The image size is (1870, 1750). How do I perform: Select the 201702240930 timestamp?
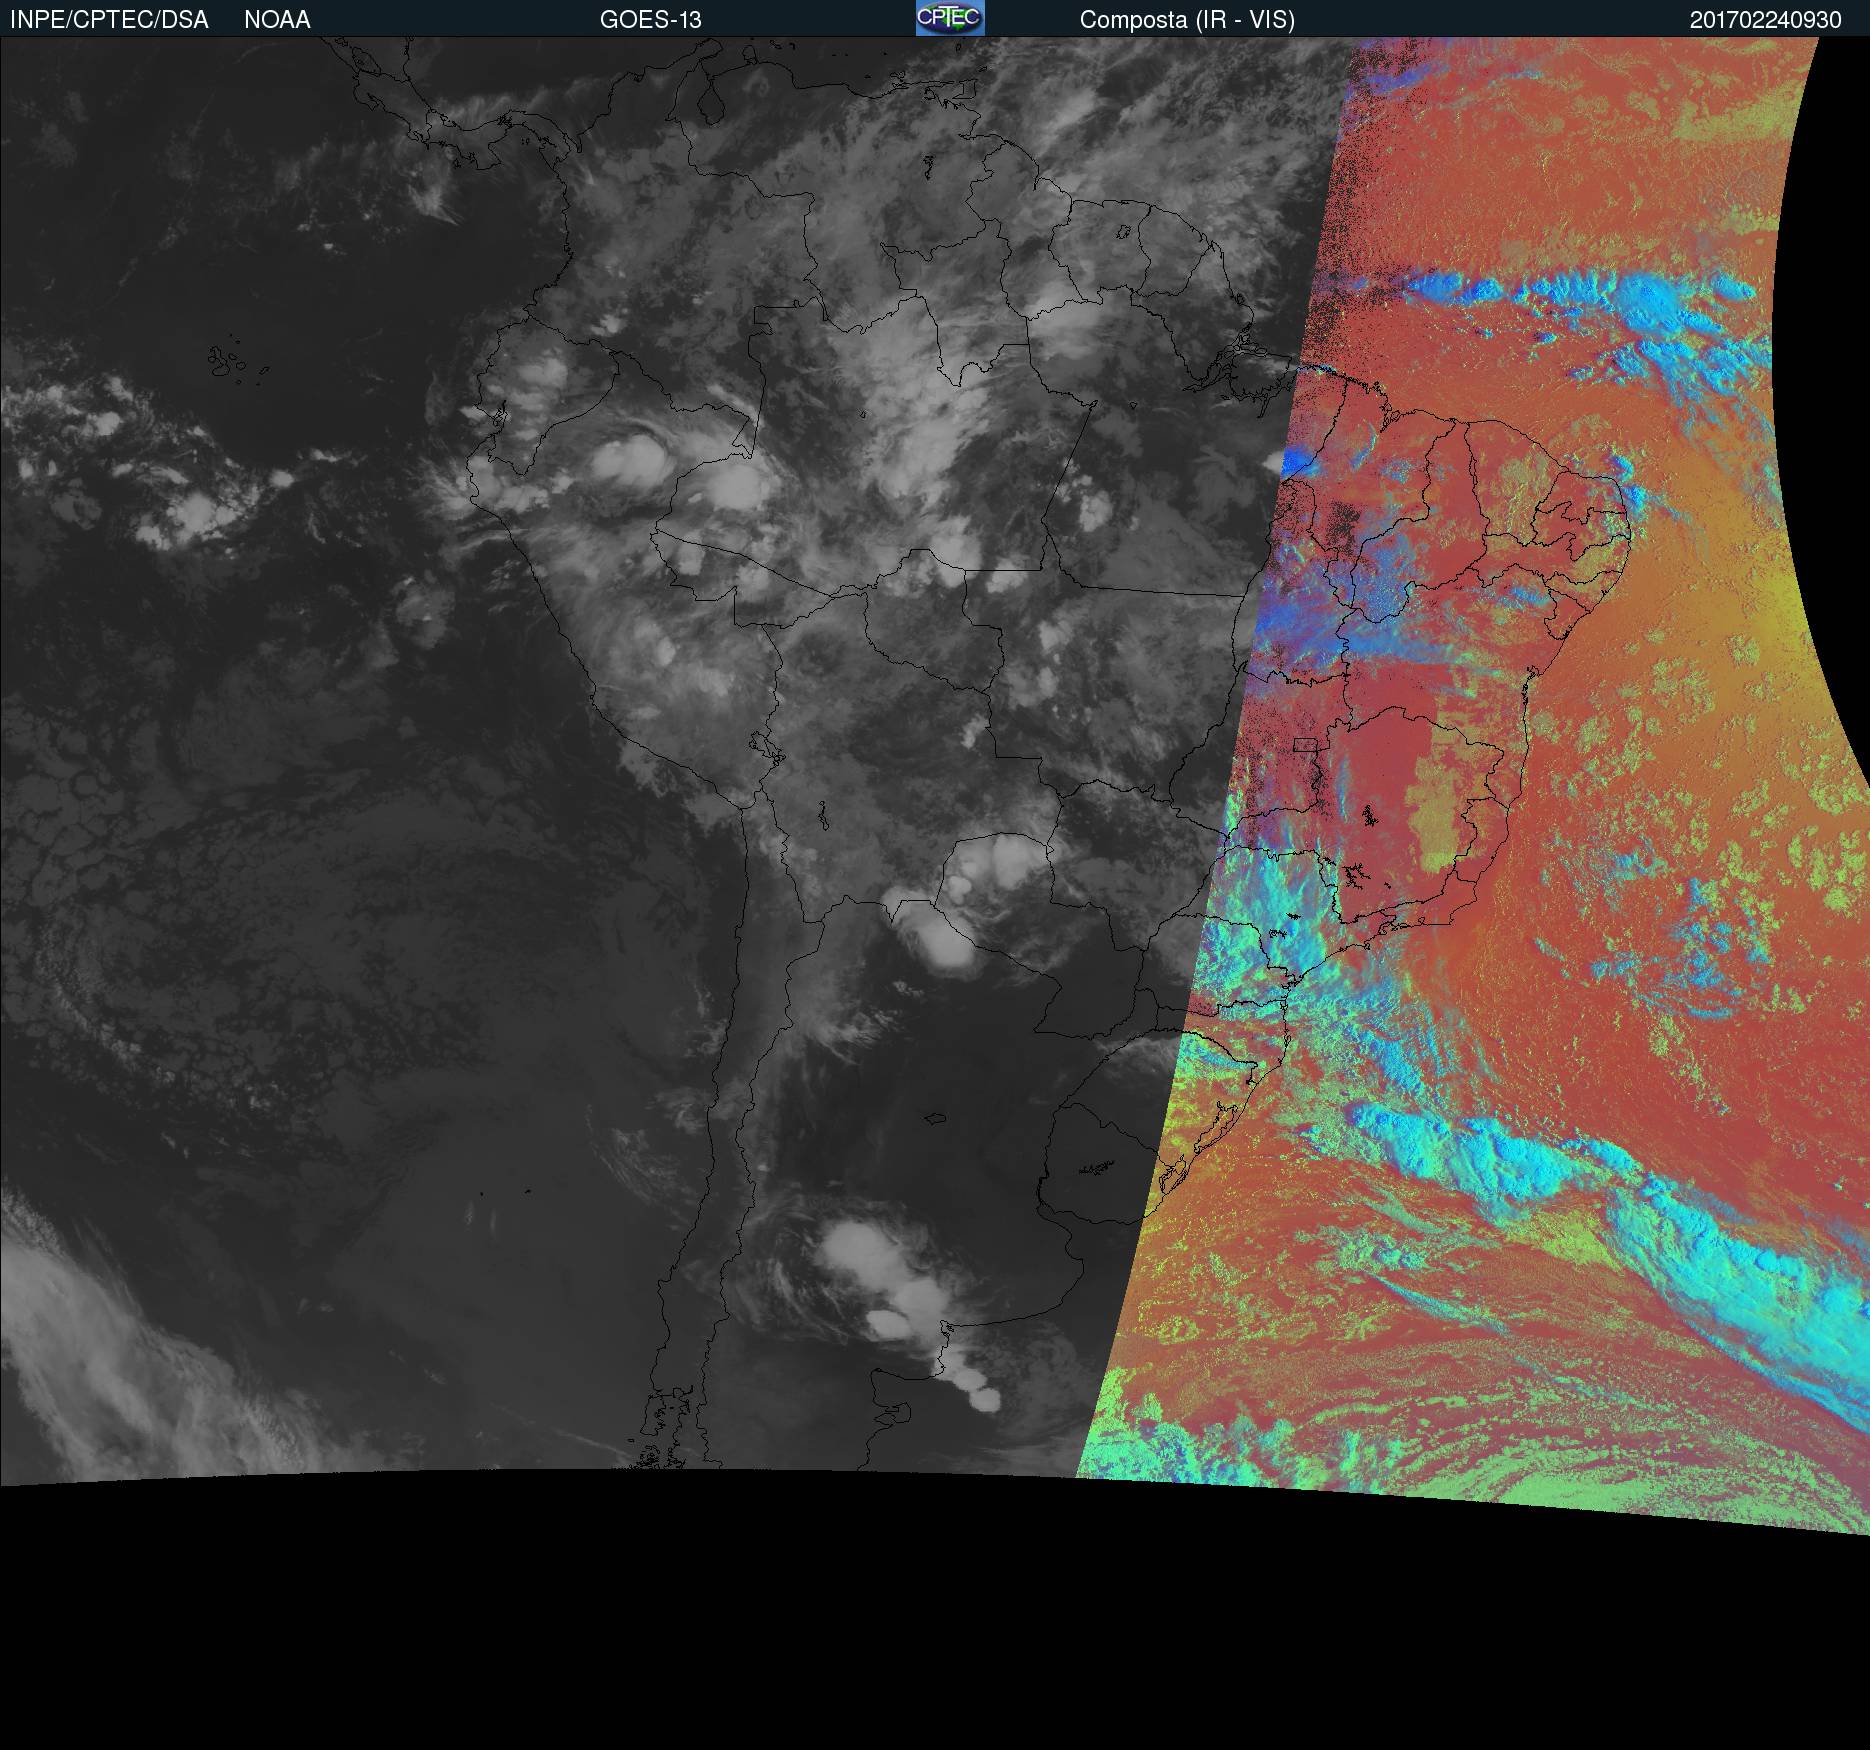(1765, 20)
